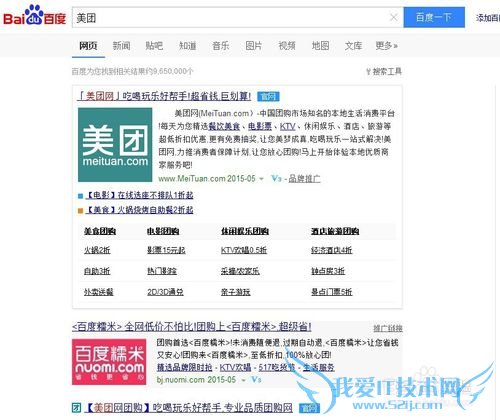Open the <百度糯米> 全网低价不怕比 result title

[192, 327]
